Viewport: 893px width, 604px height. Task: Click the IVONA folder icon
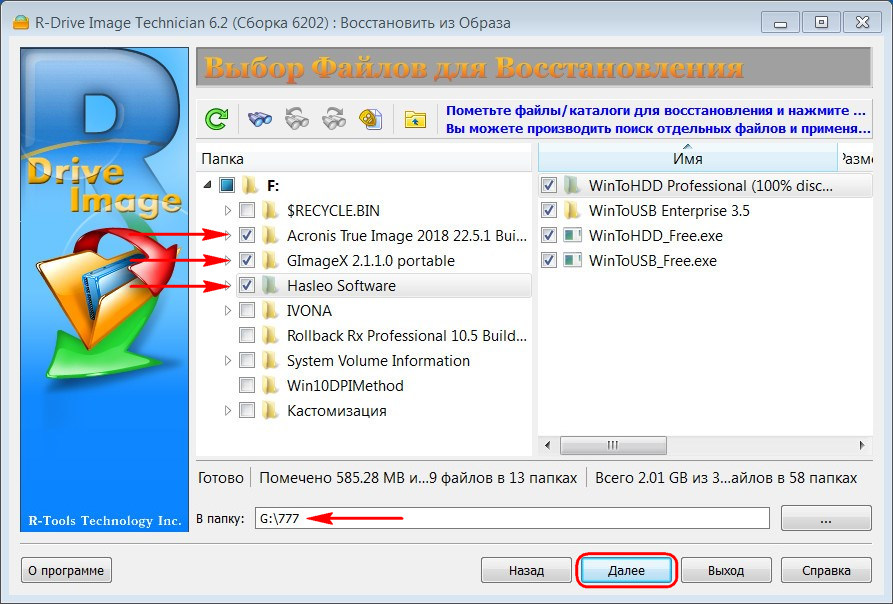(x=270, y=310)
